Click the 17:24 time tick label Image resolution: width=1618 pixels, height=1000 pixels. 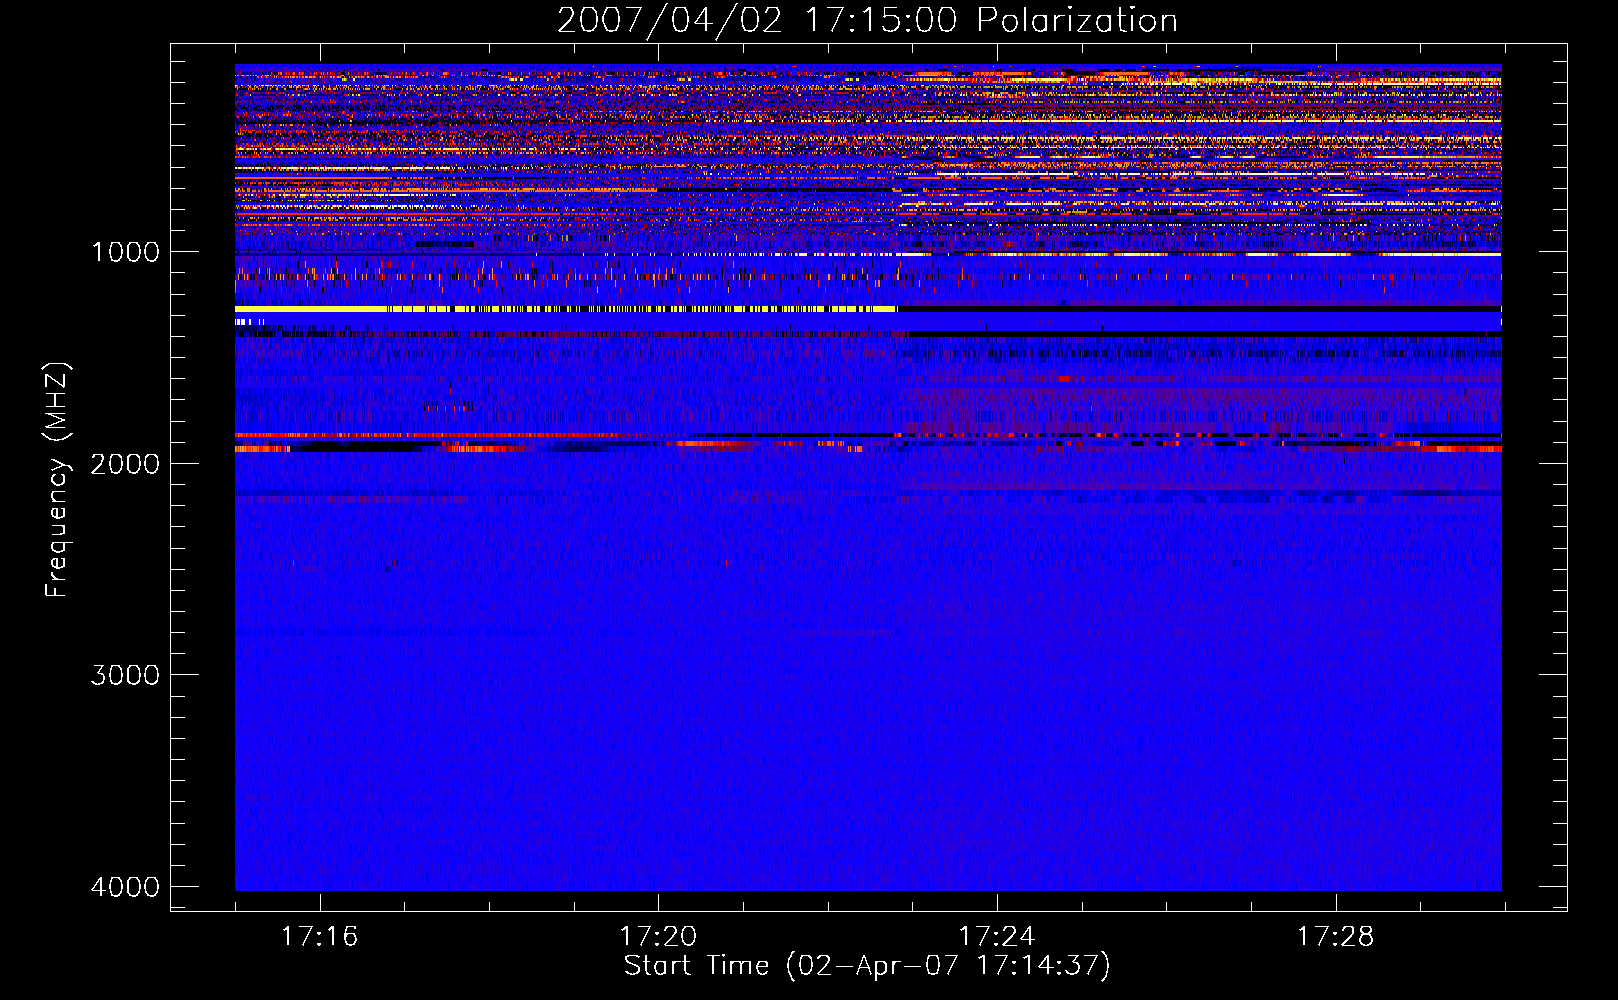997,936
